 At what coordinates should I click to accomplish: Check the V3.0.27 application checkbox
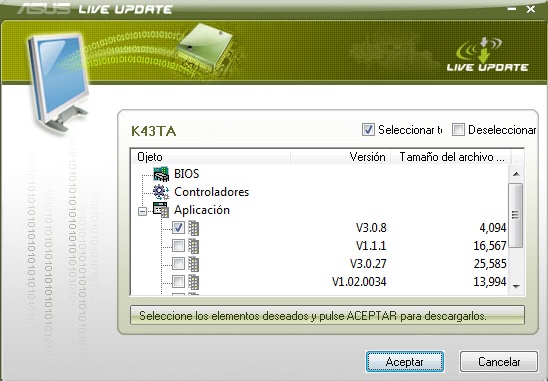tap(178, 264)
